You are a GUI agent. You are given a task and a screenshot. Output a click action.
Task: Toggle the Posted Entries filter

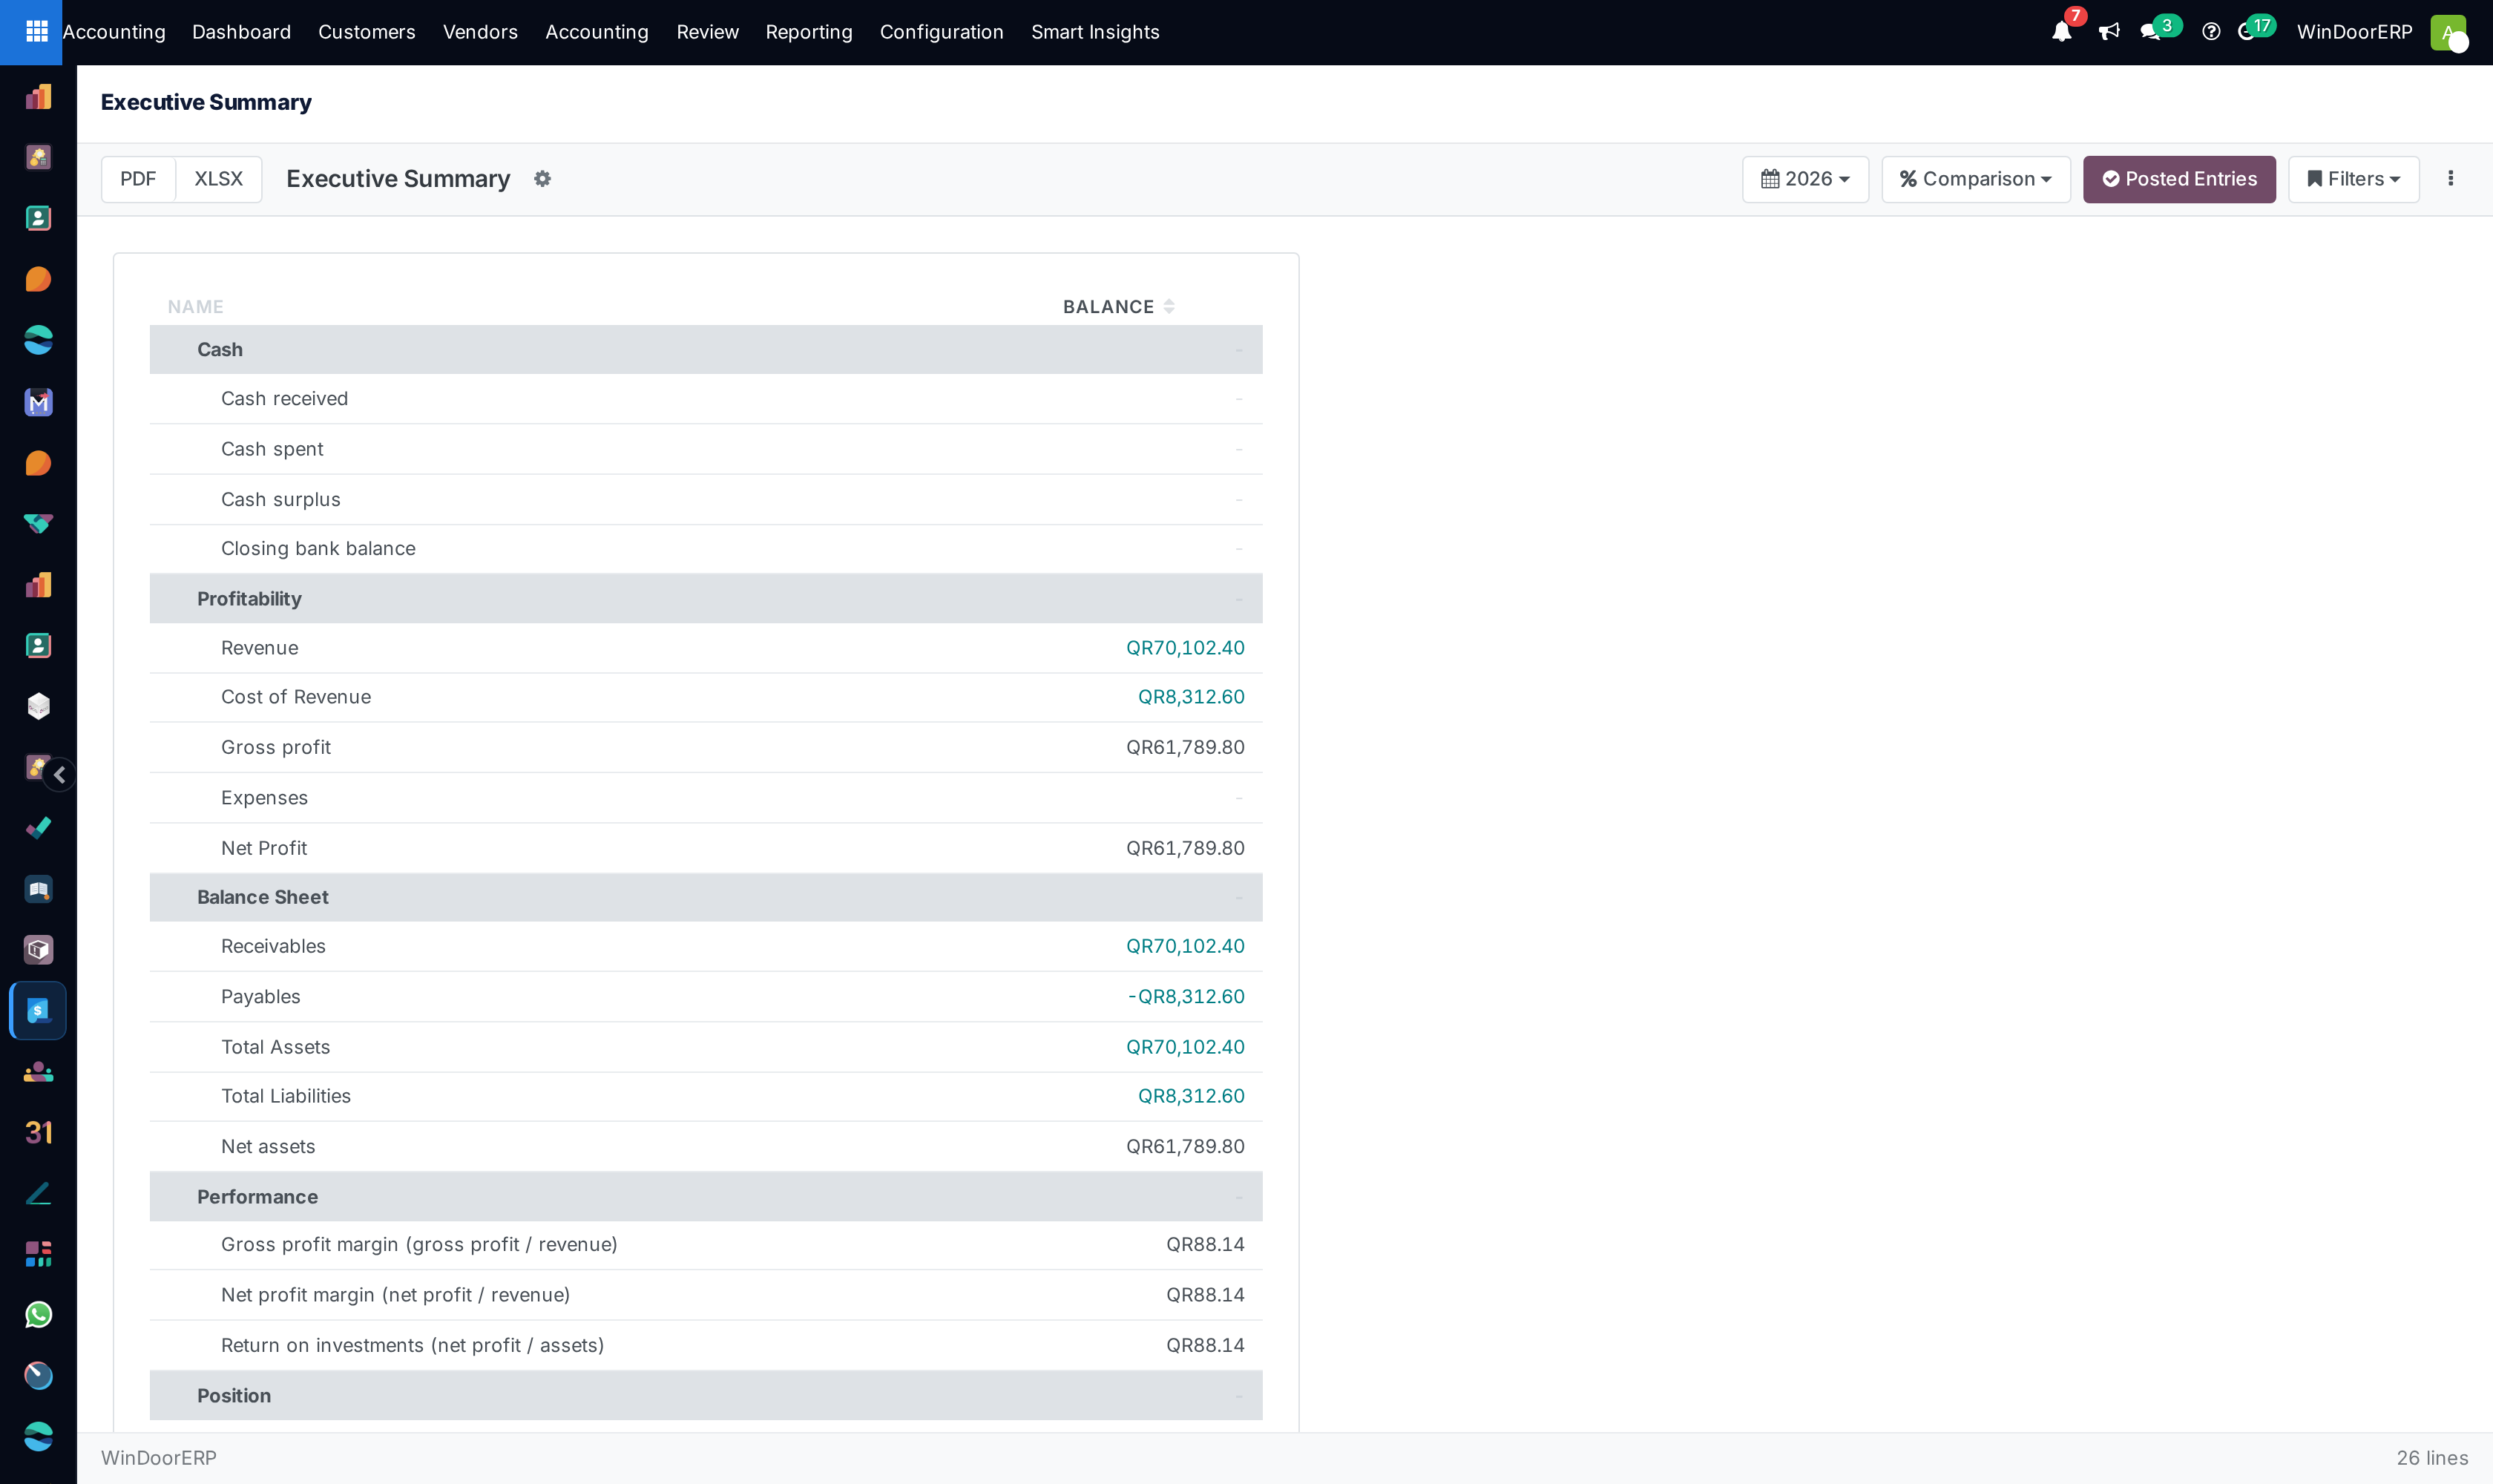(2179, 179)
